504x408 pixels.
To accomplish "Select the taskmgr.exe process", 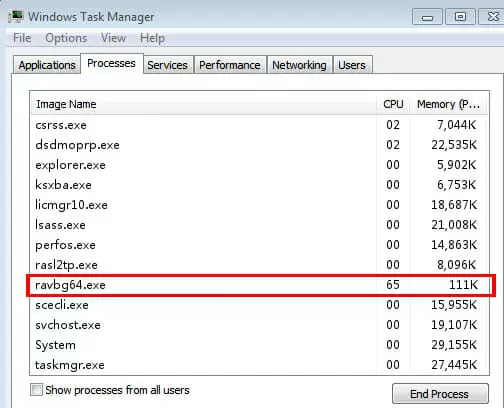I will pos(259,365).
